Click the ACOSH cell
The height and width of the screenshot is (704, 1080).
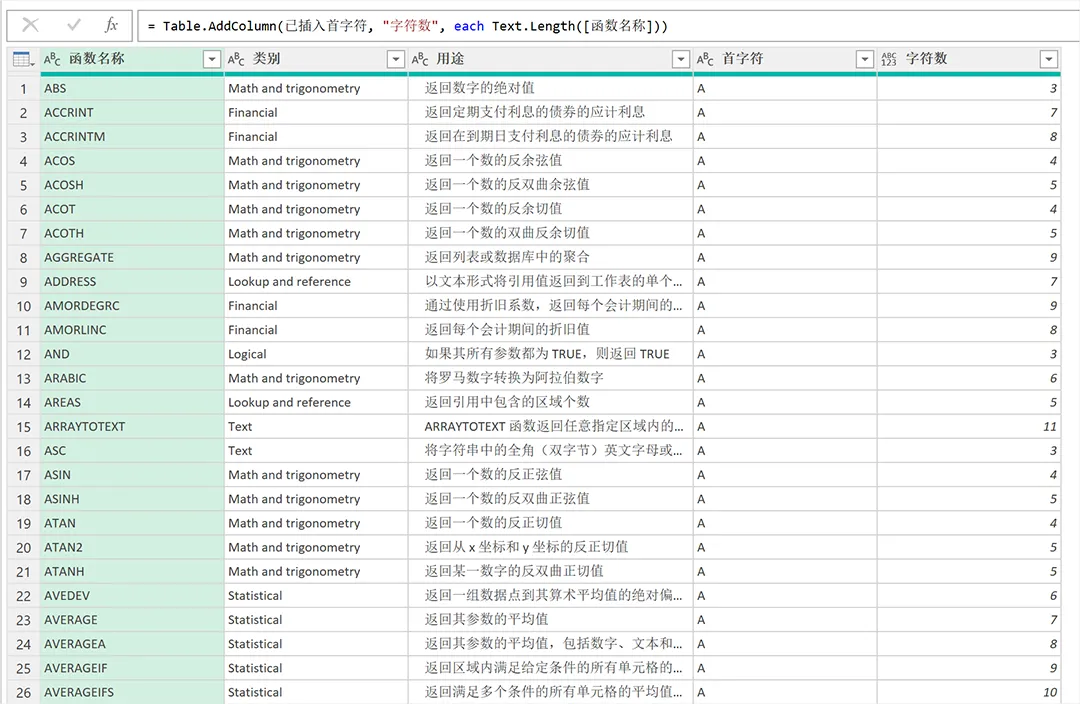click(132, 185)
